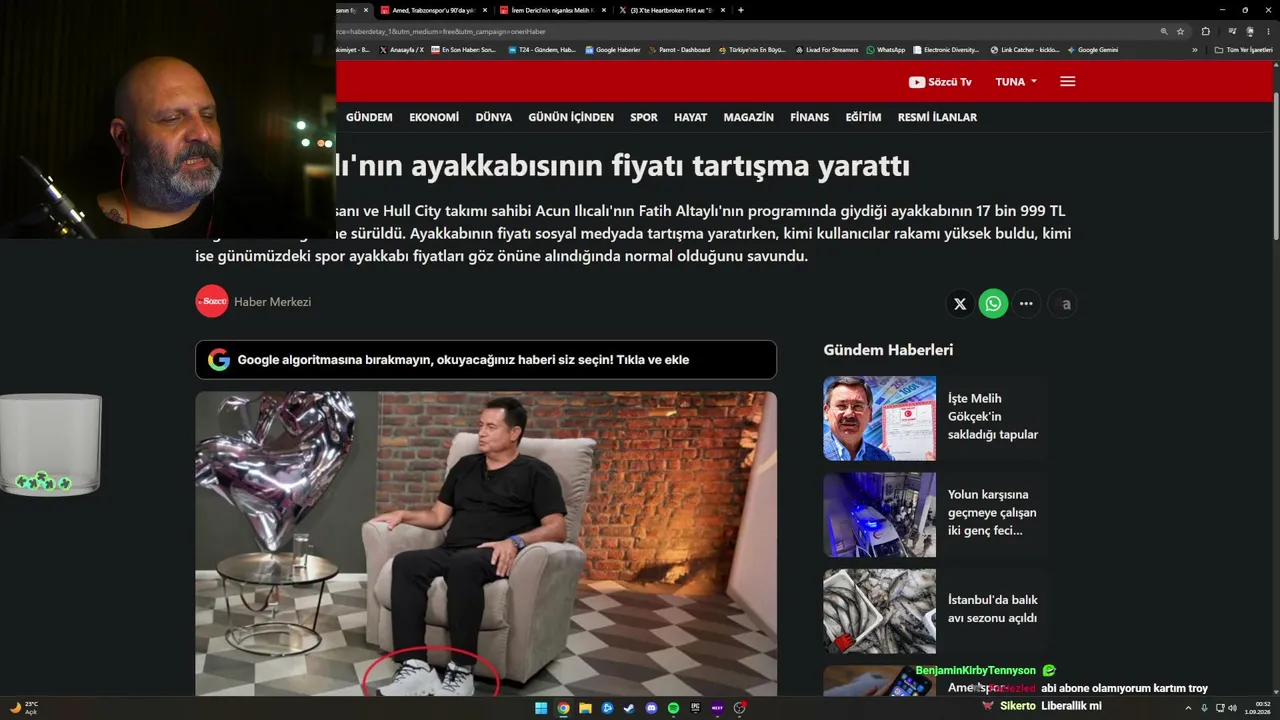Viewport: 1280px width, 720px height.
Task: Open the Acun Ilıcalı article photo
Action: click(486, 543)
